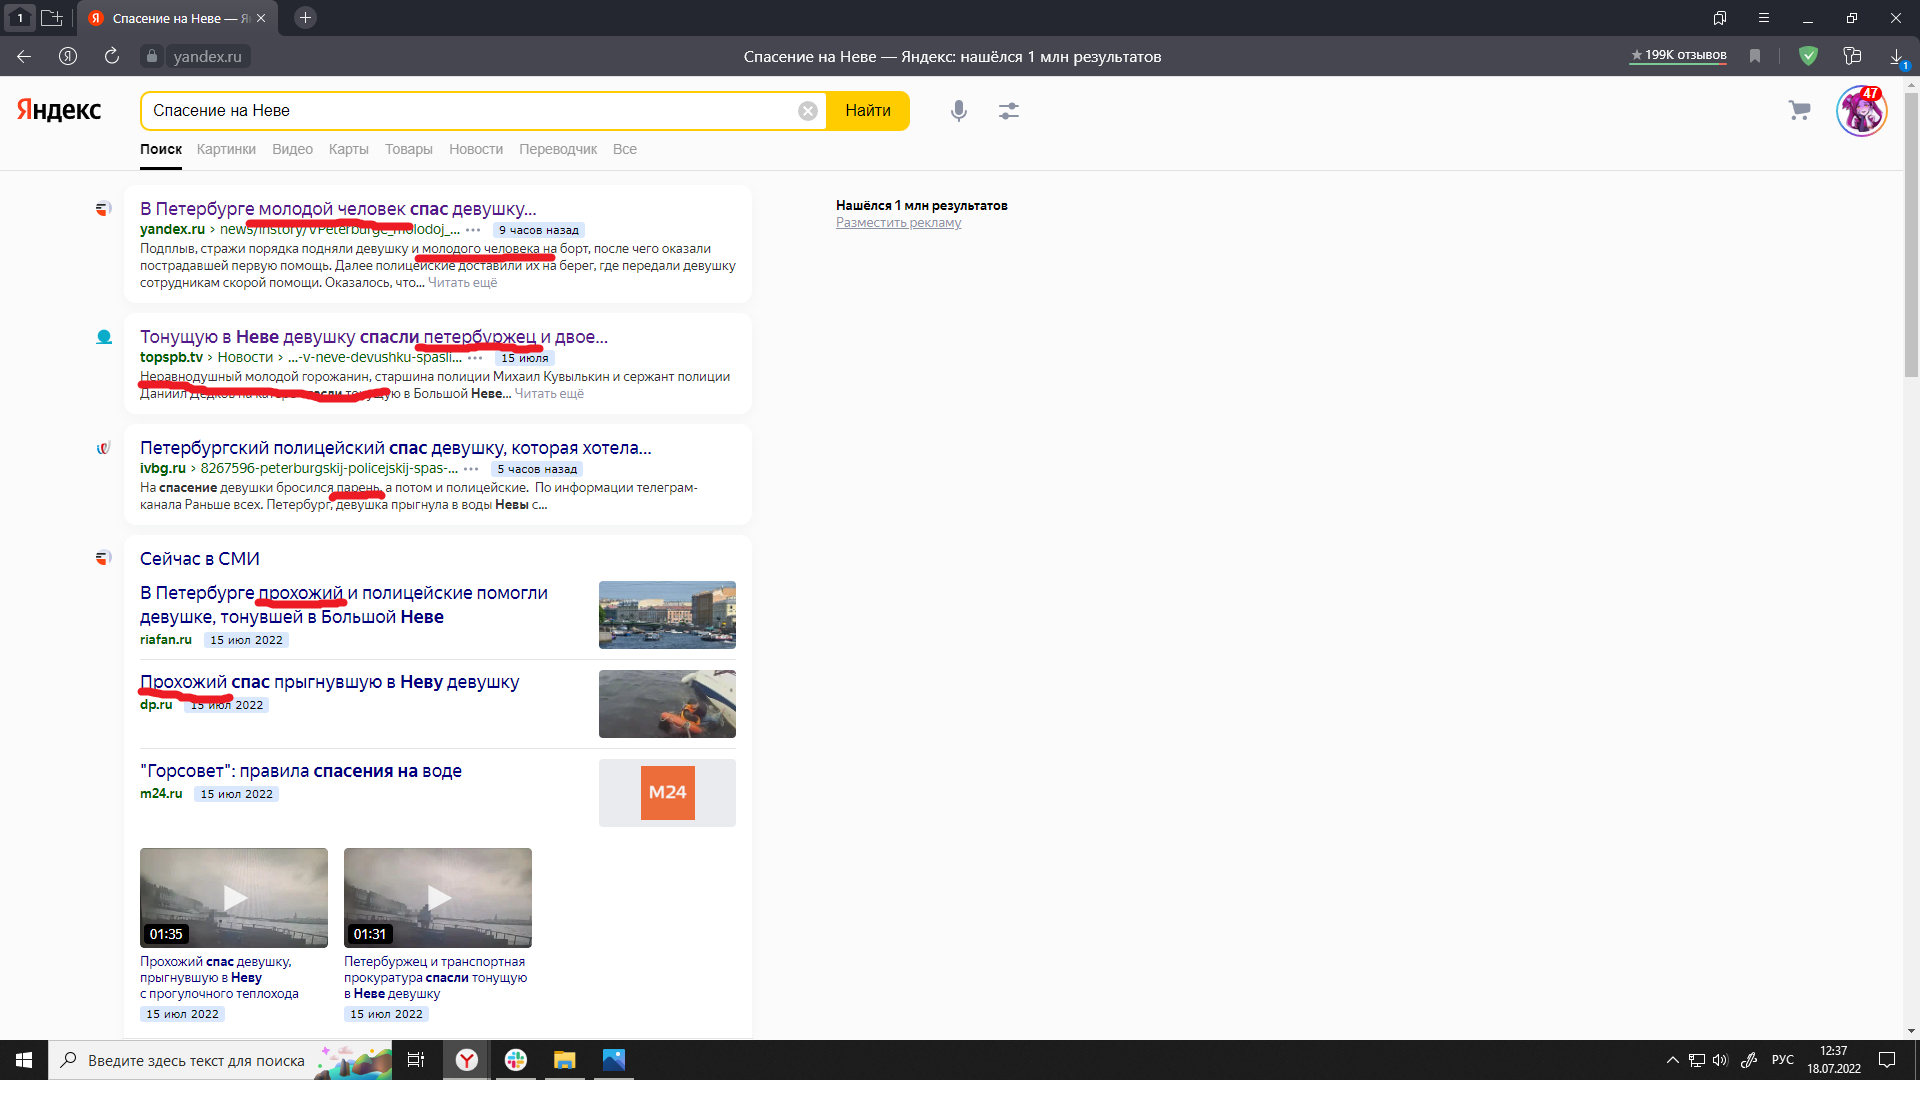Open options dots for yandex.ru result
The width and height of the screenshot is (1930, 1094).
point(473,230)
